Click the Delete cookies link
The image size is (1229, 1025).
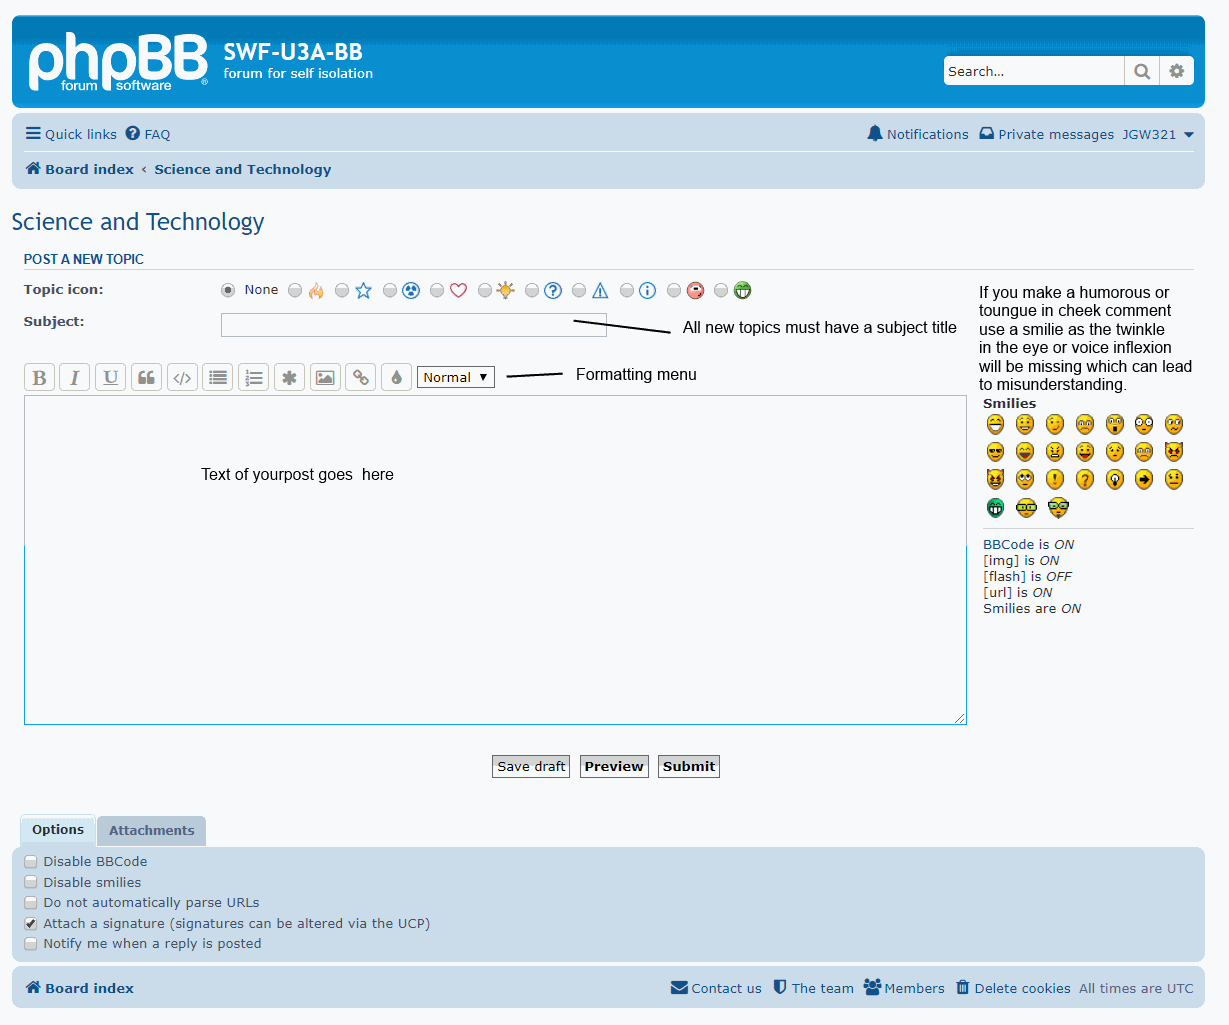click(1013, 988)
